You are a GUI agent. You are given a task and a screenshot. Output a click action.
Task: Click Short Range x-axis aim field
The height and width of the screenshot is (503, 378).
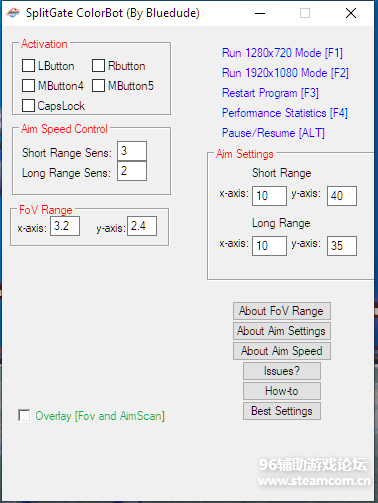[x=269, y=196]
